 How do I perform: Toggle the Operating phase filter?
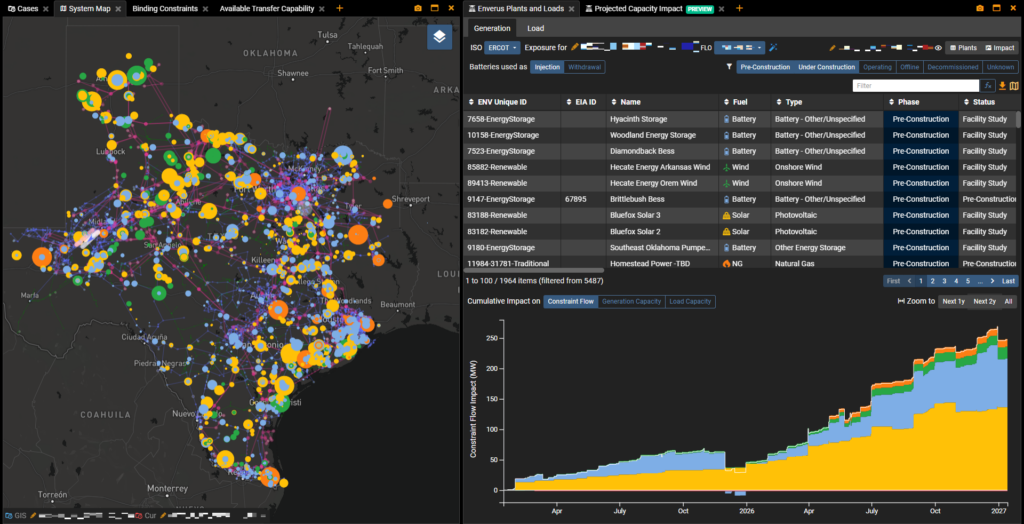[x=877, y=67]
